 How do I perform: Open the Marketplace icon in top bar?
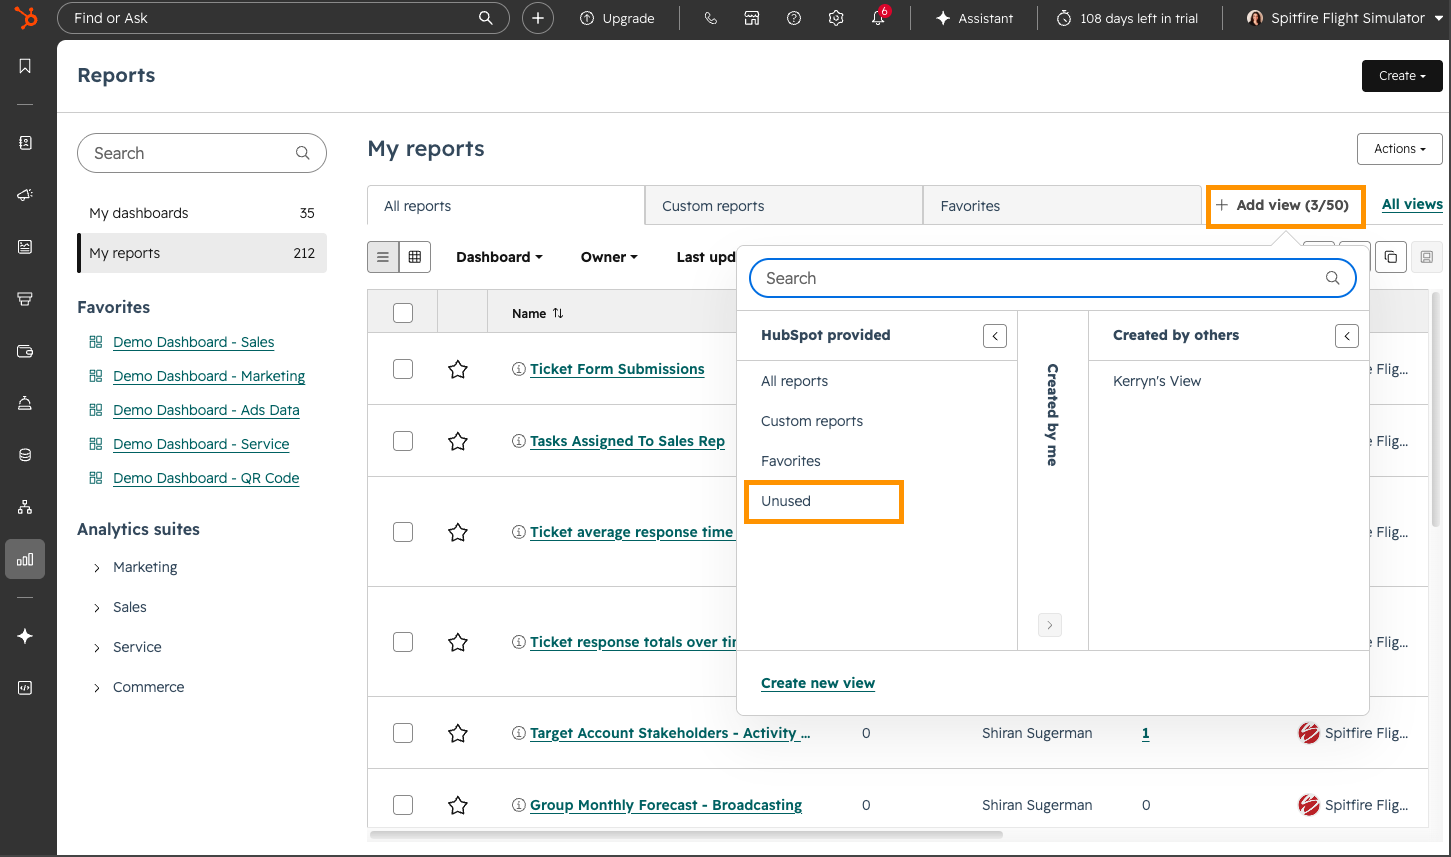[752, 17]
